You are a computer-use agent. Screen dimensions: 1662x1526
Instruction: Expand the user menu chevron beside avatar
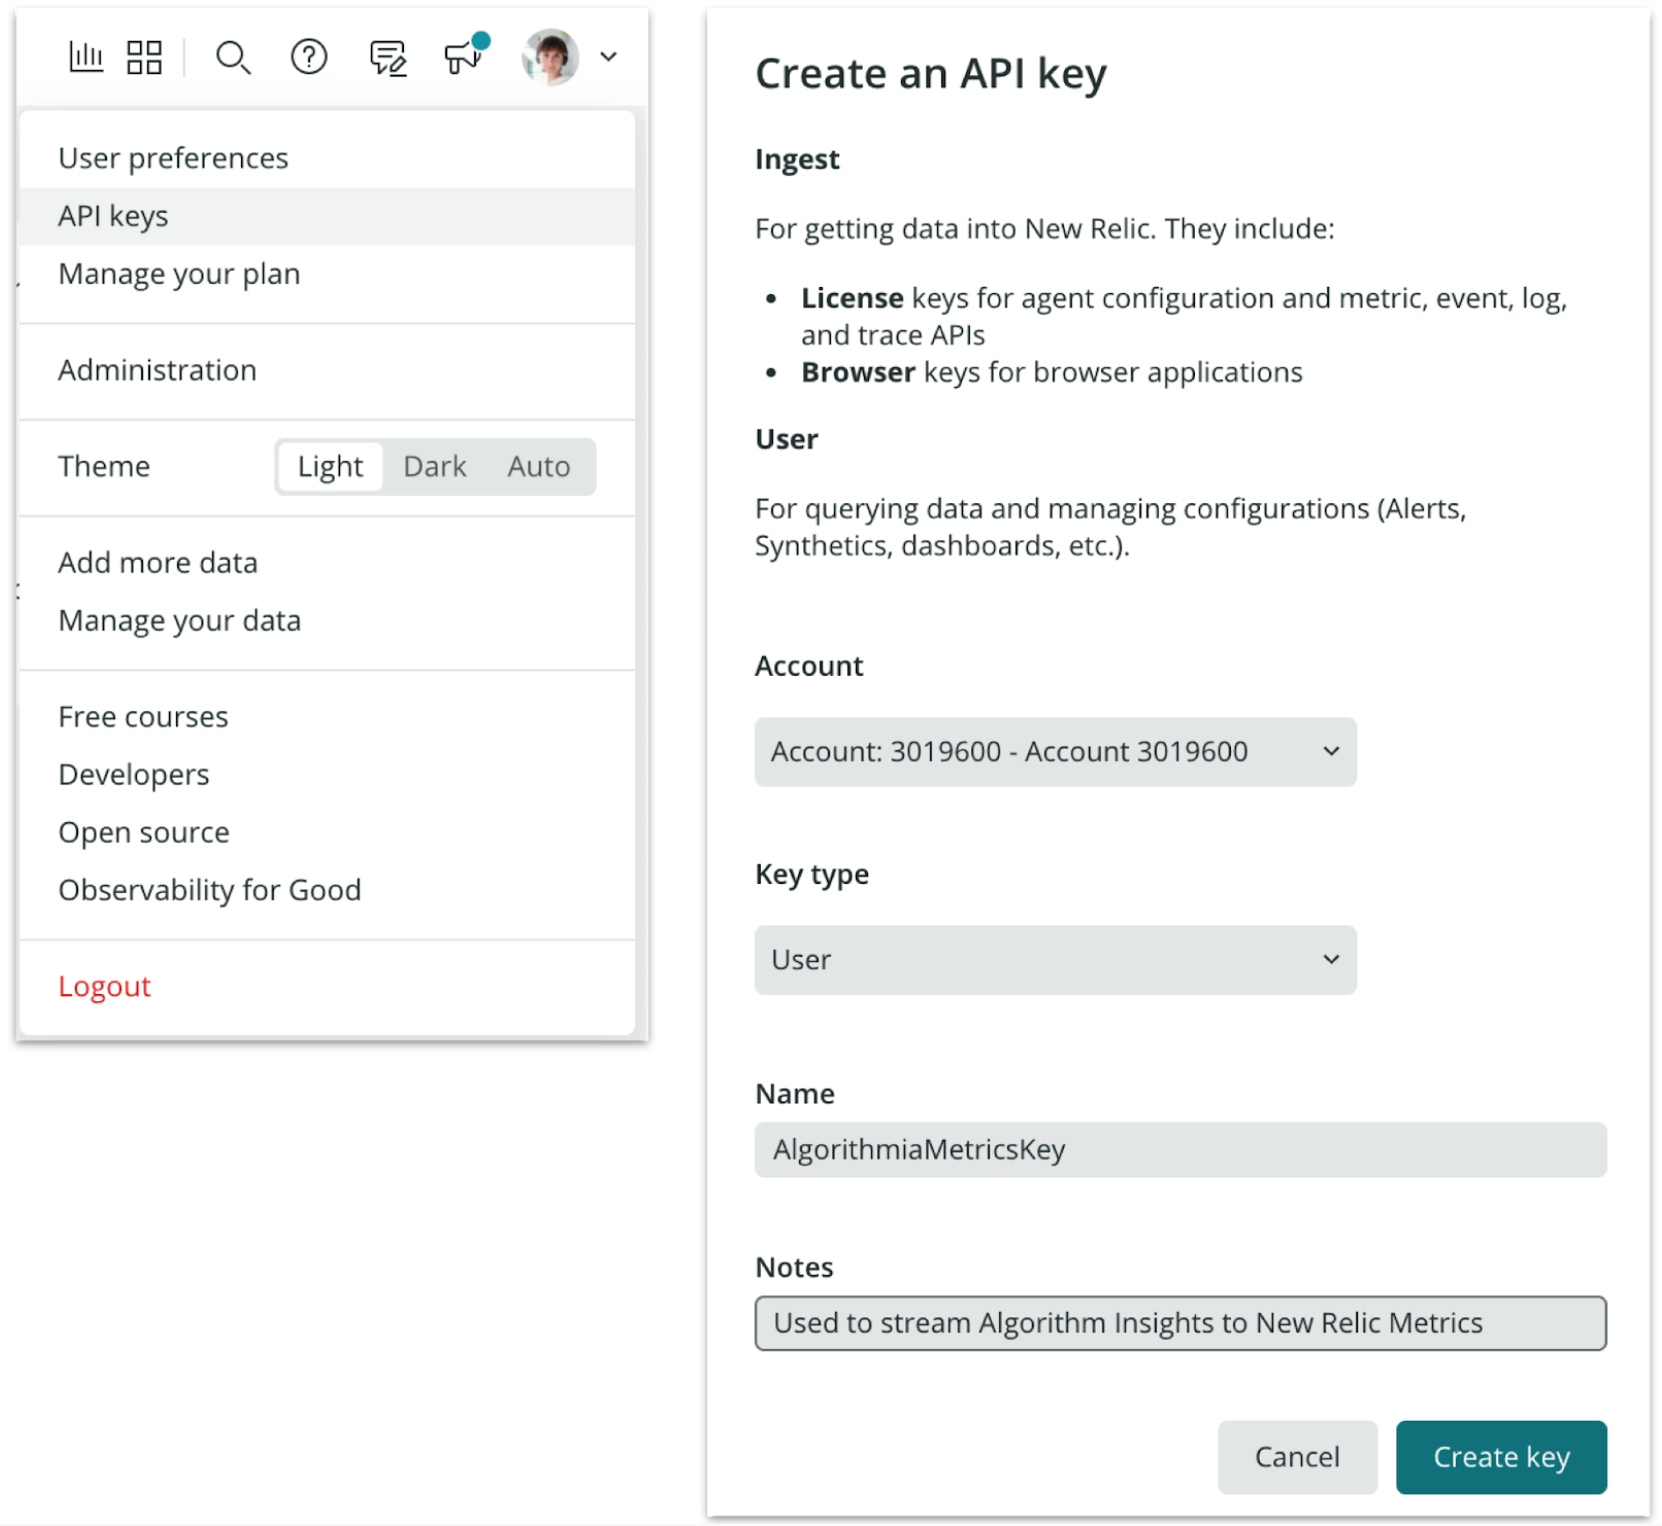tap(609, 57)
